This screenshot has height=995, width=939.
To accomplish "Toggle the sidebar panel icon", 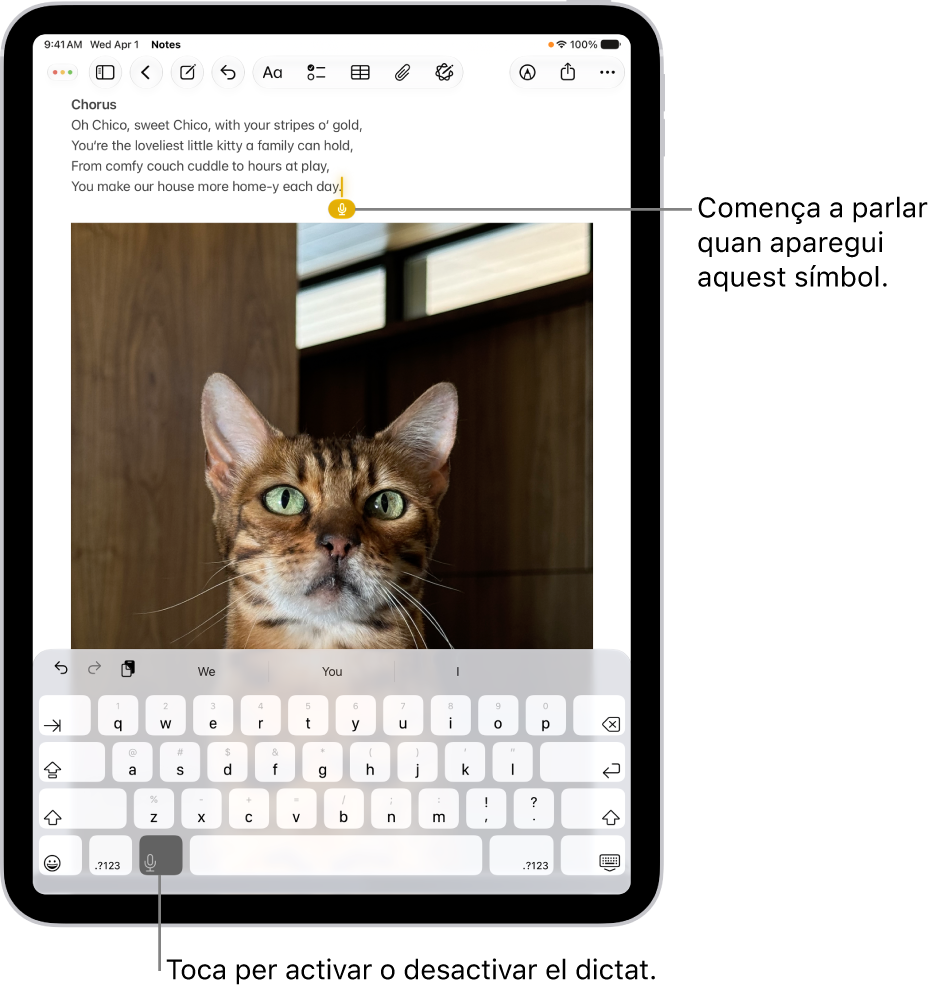I will point(105,73).
